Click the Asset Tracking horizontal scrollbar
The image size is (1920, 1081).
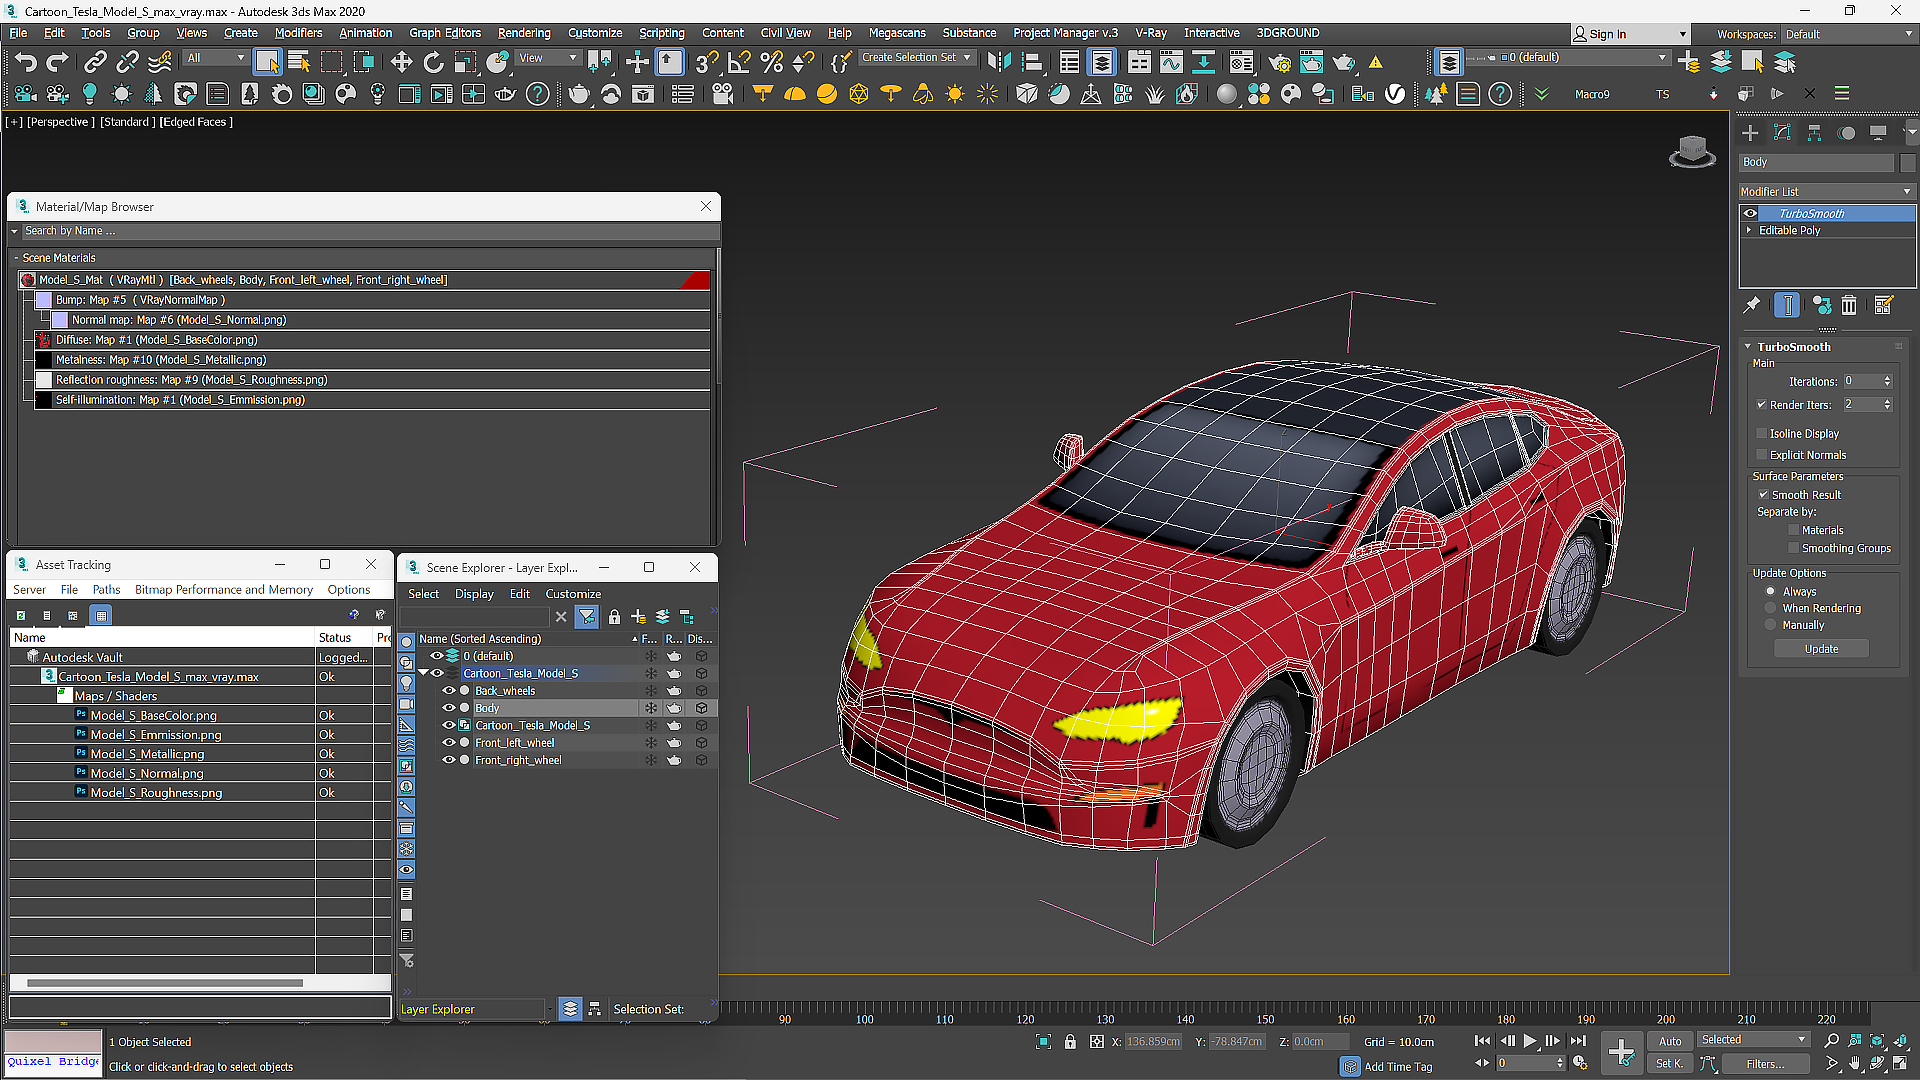tap(165, 984)
